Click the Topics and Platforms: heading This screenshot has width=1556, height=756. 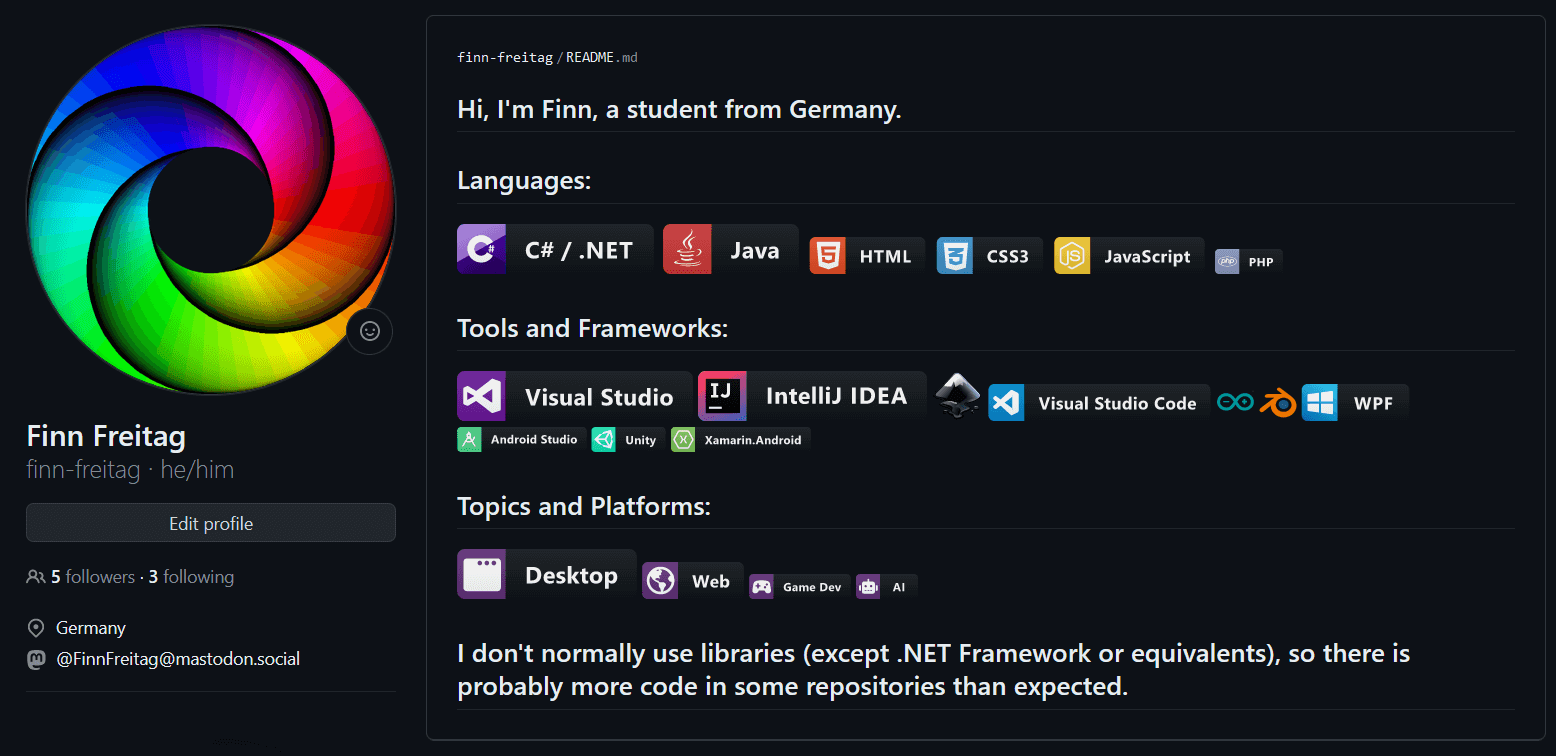click(584, 506)
